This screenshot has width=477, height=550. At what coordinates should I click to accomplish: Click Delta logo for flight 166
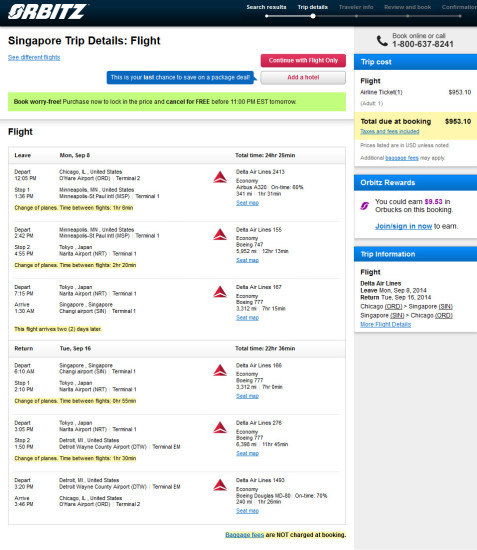(x=220, y=370)
